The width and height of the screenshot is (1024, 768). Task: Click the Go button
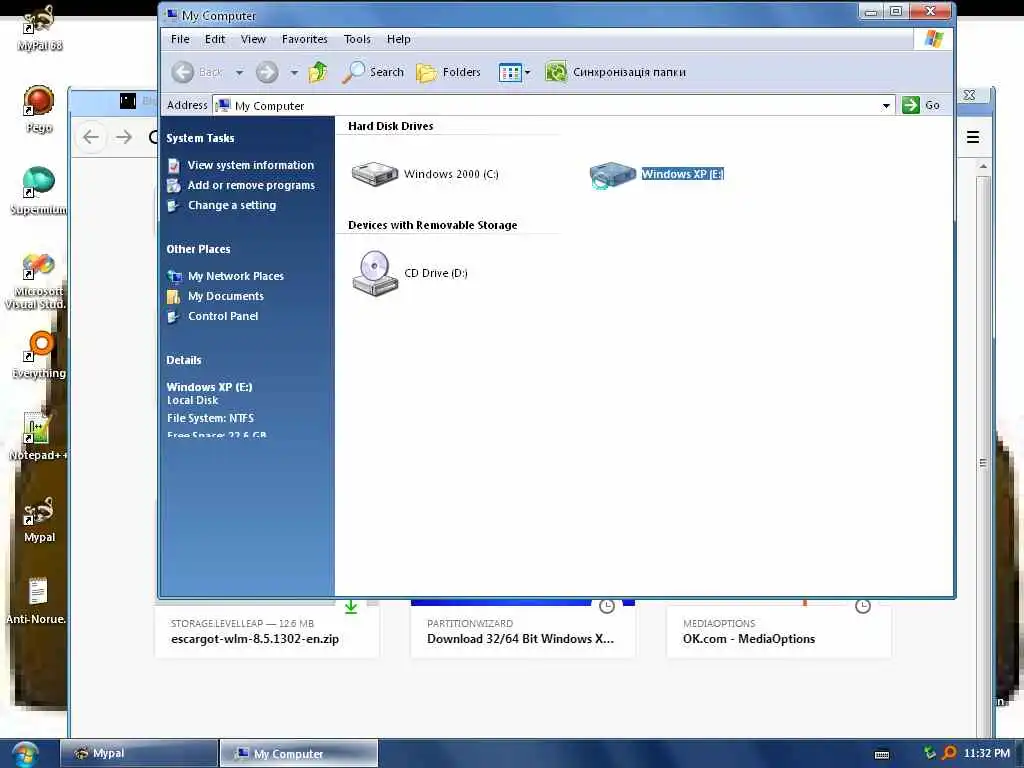point(921,105)
